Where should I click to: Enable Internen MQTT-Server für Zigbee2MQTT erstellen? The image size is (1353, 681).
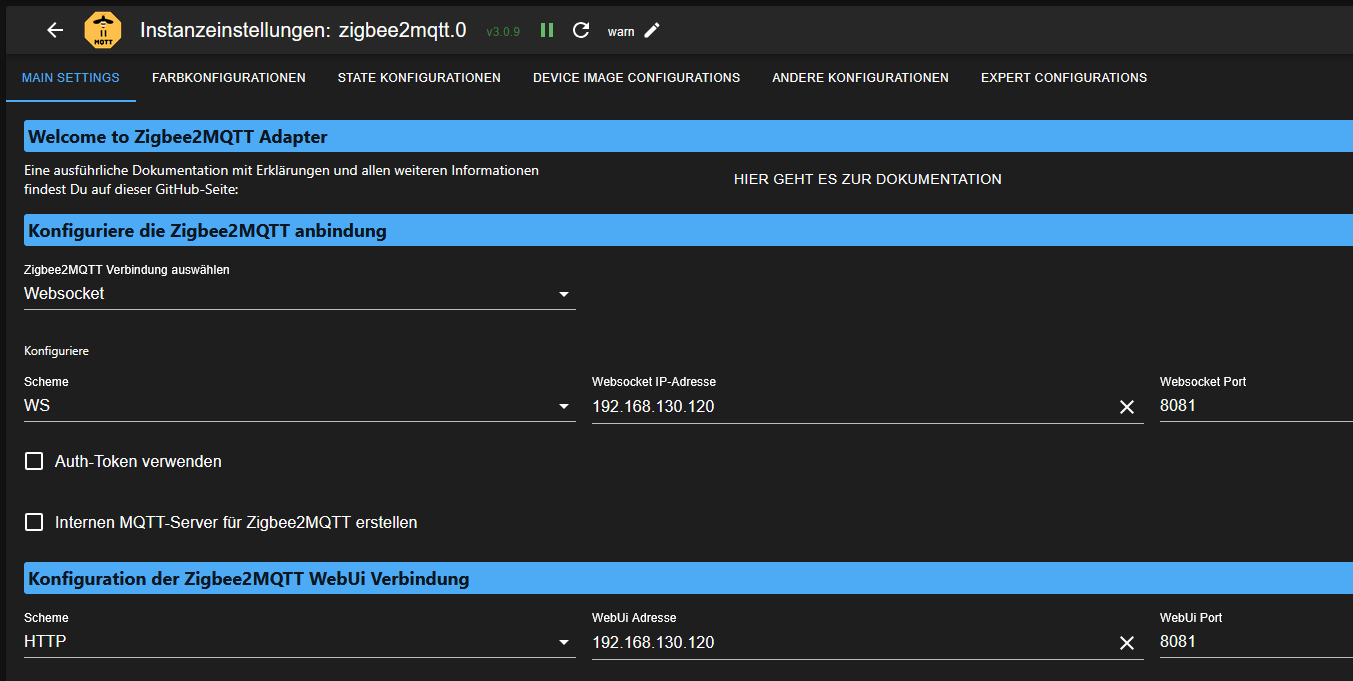[34, 522]
